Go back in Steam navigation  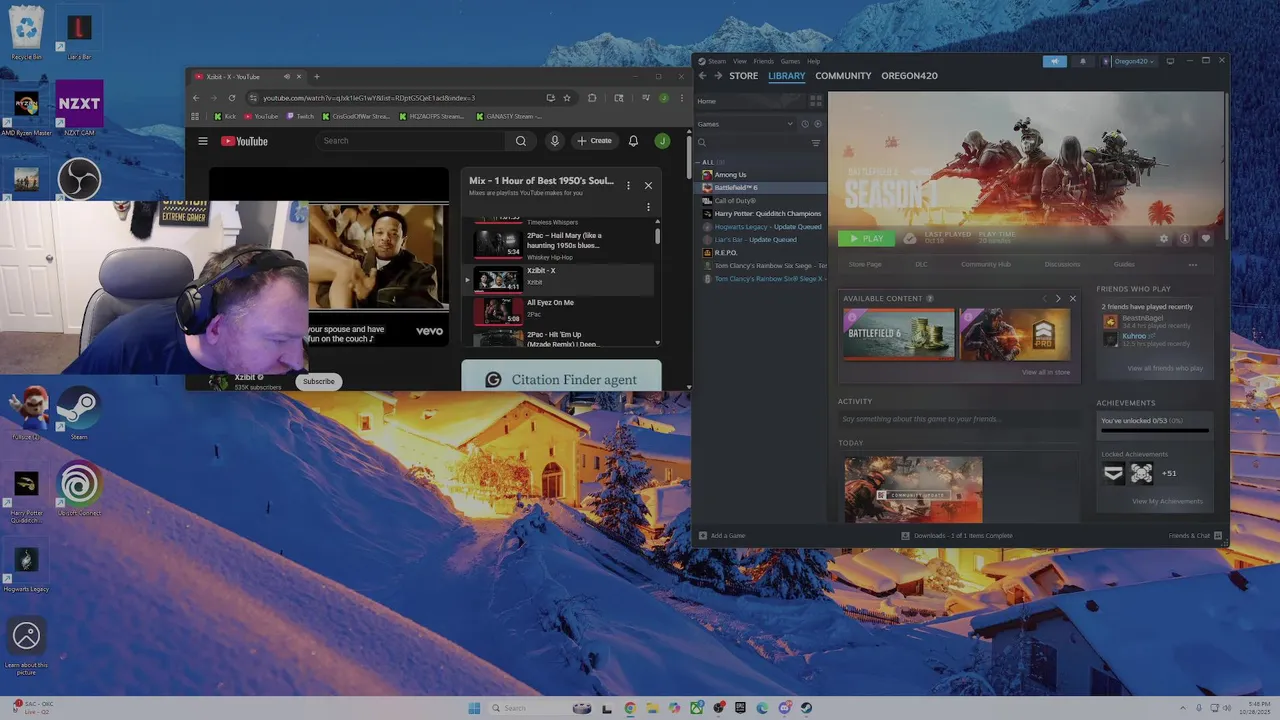click(x=702, y=76)
